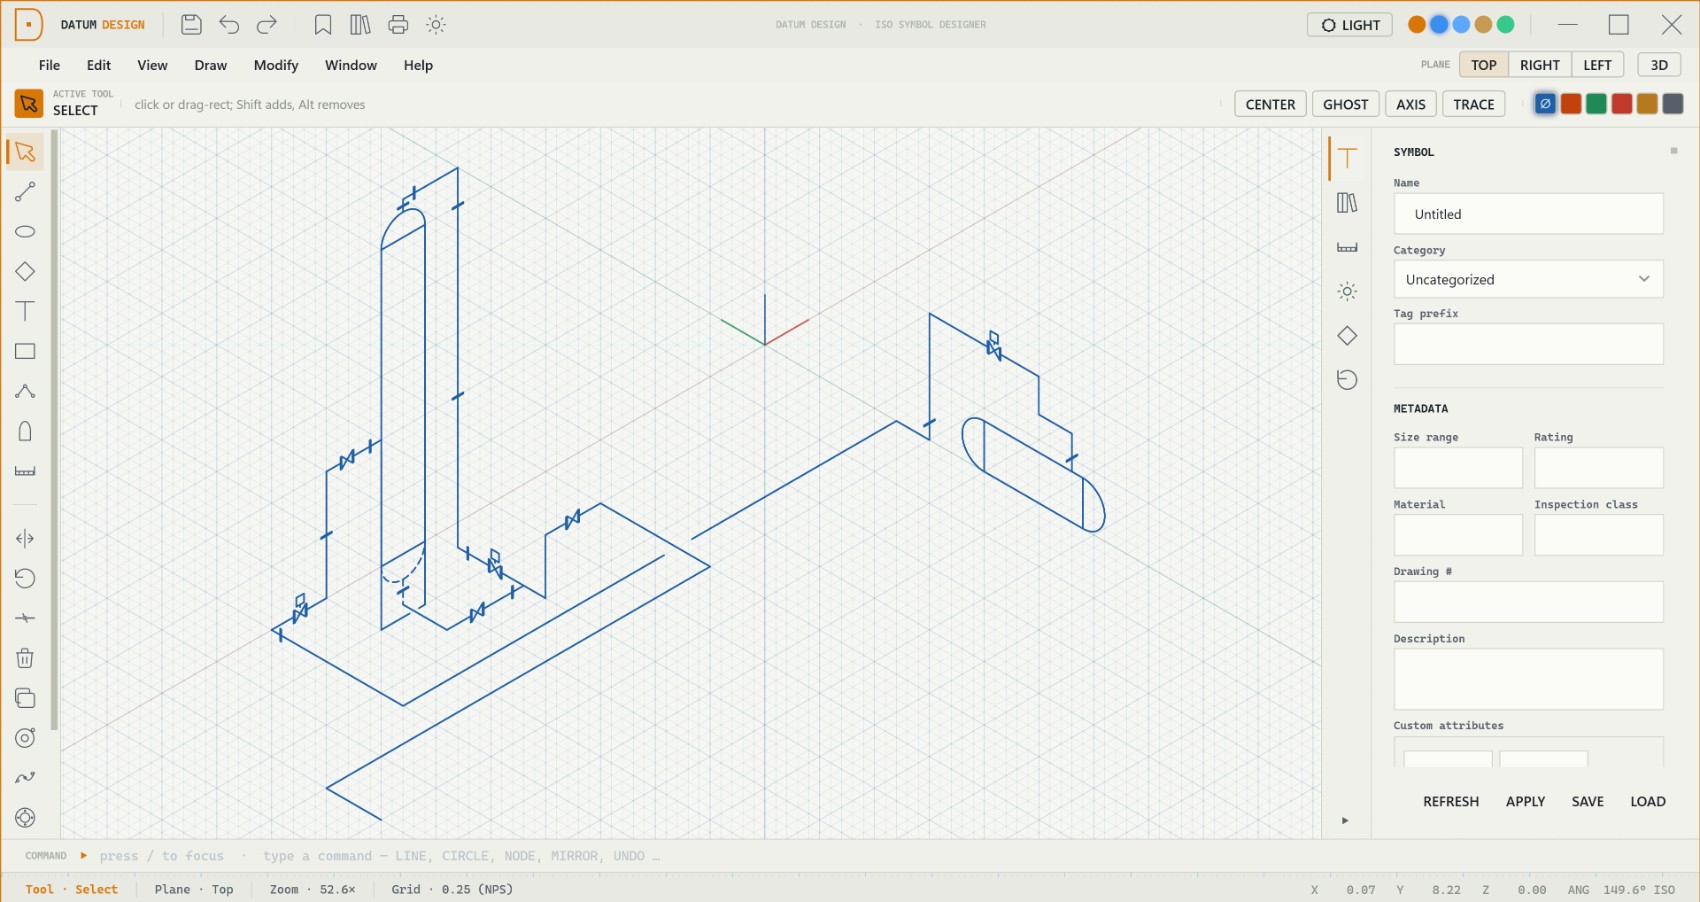Image resolution: width=1700 pixels, height=902 pixels.
Task: Pick the Ellipse tool
Action: pyautogui.click(x=25, y=232)
